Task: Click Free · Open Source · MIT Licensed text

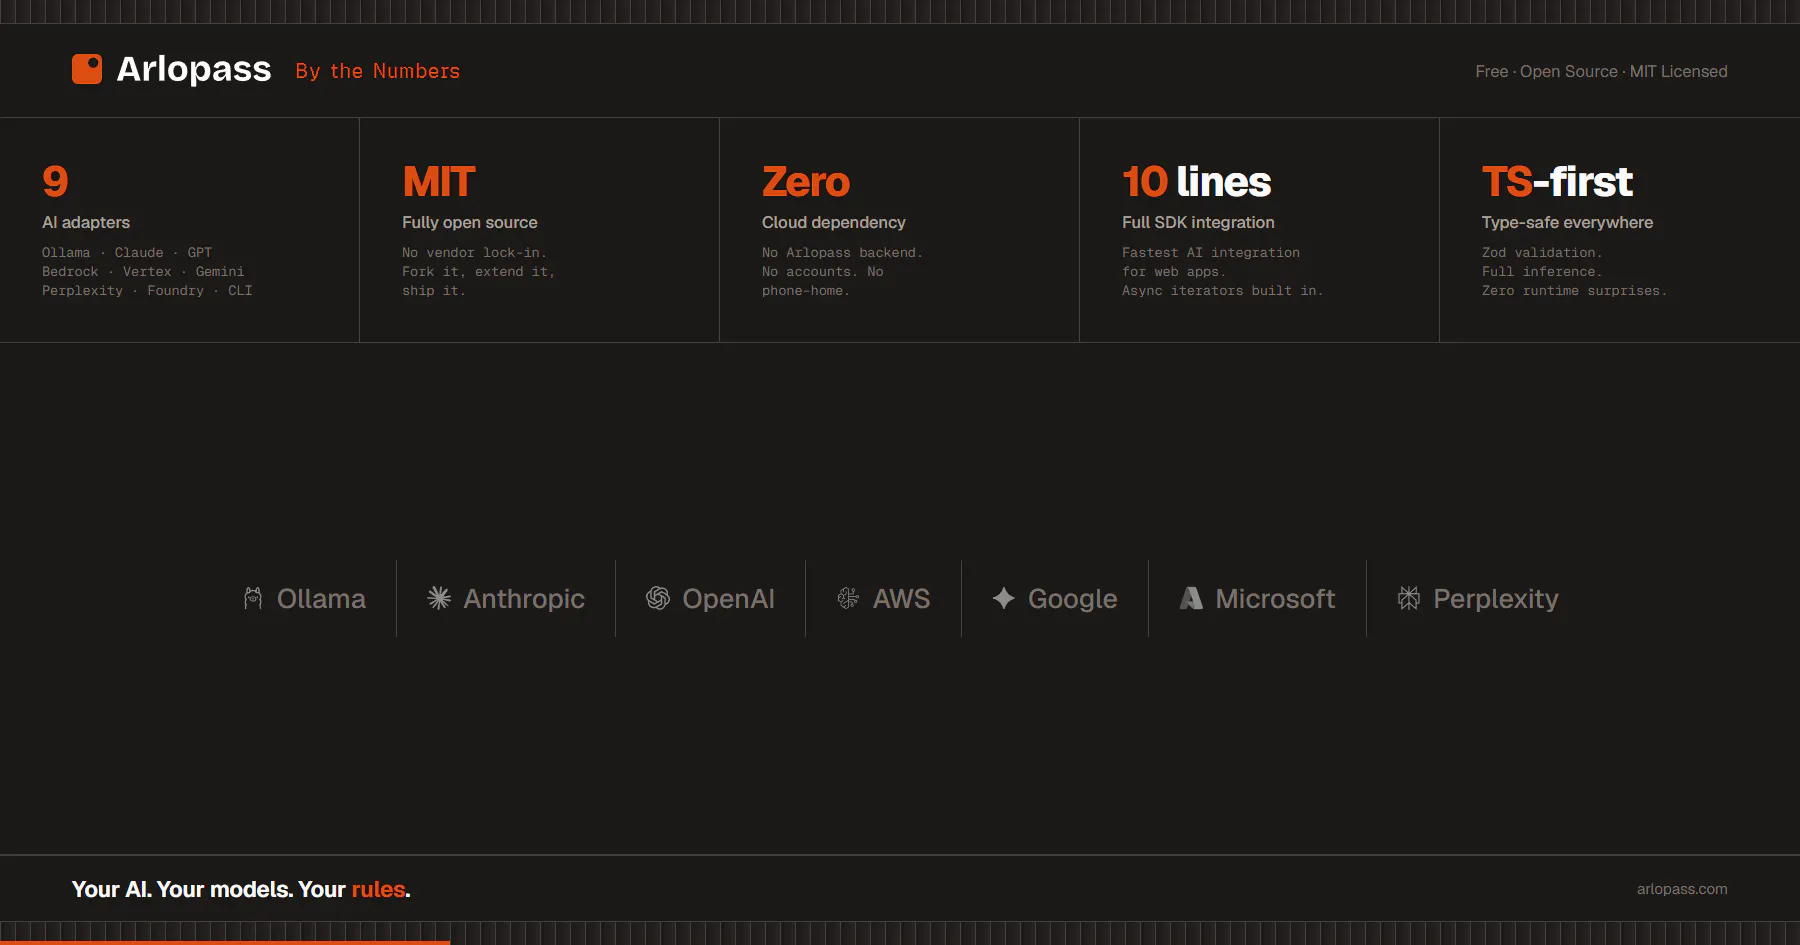Action: [1601, 71]
